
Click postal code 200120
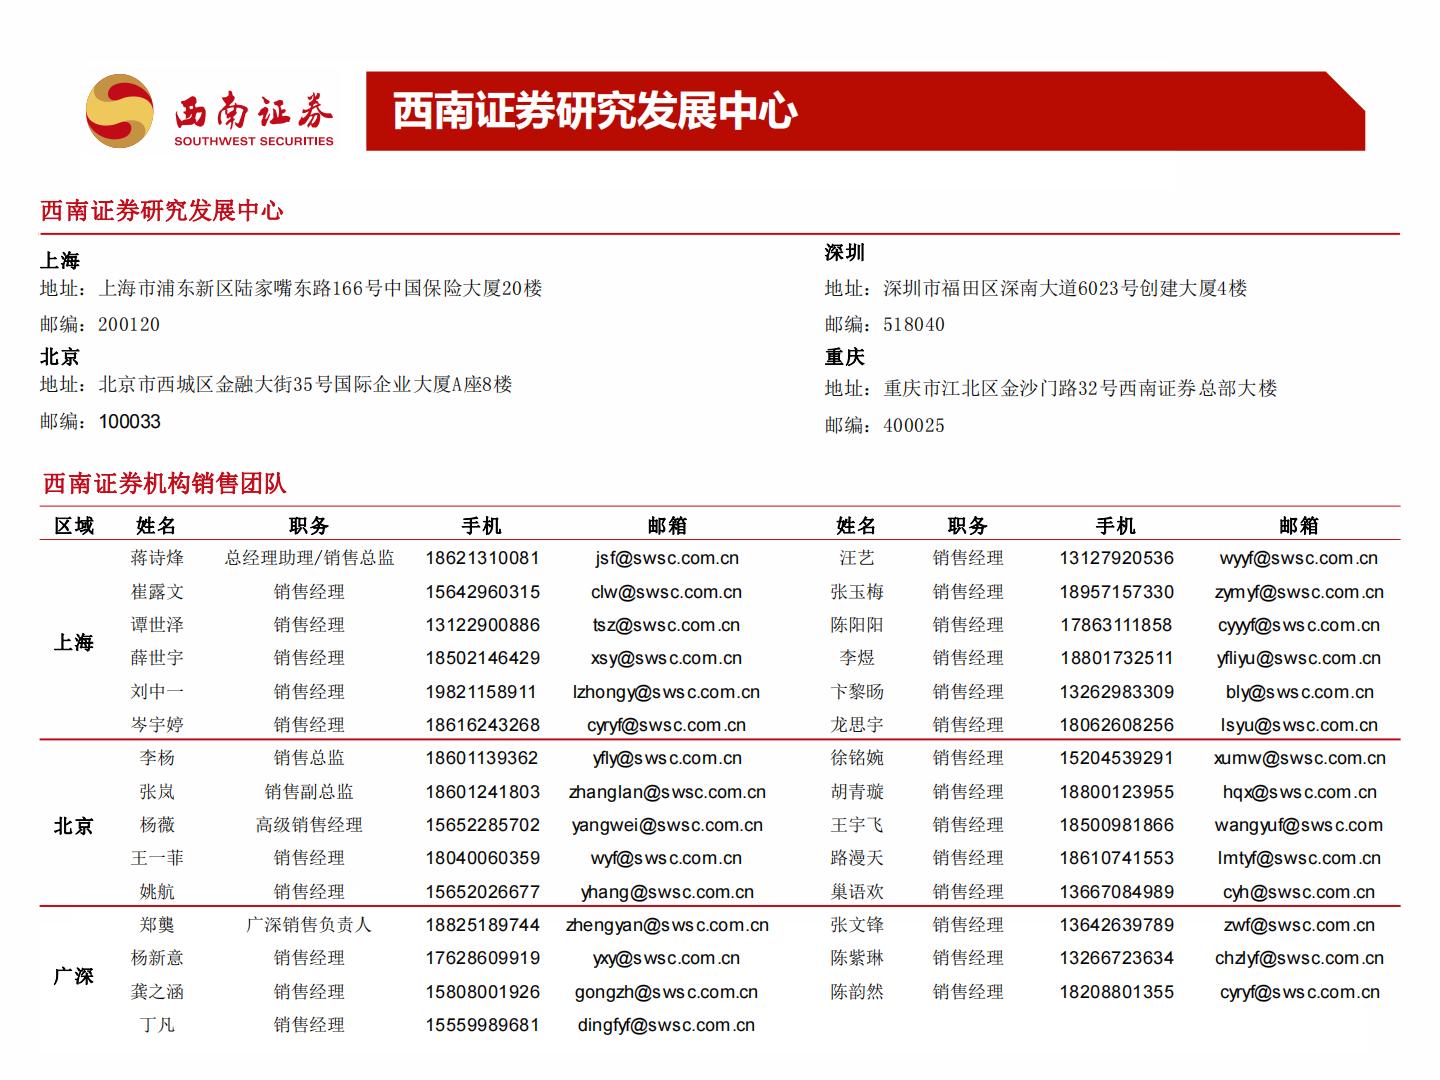pos(129,325)
